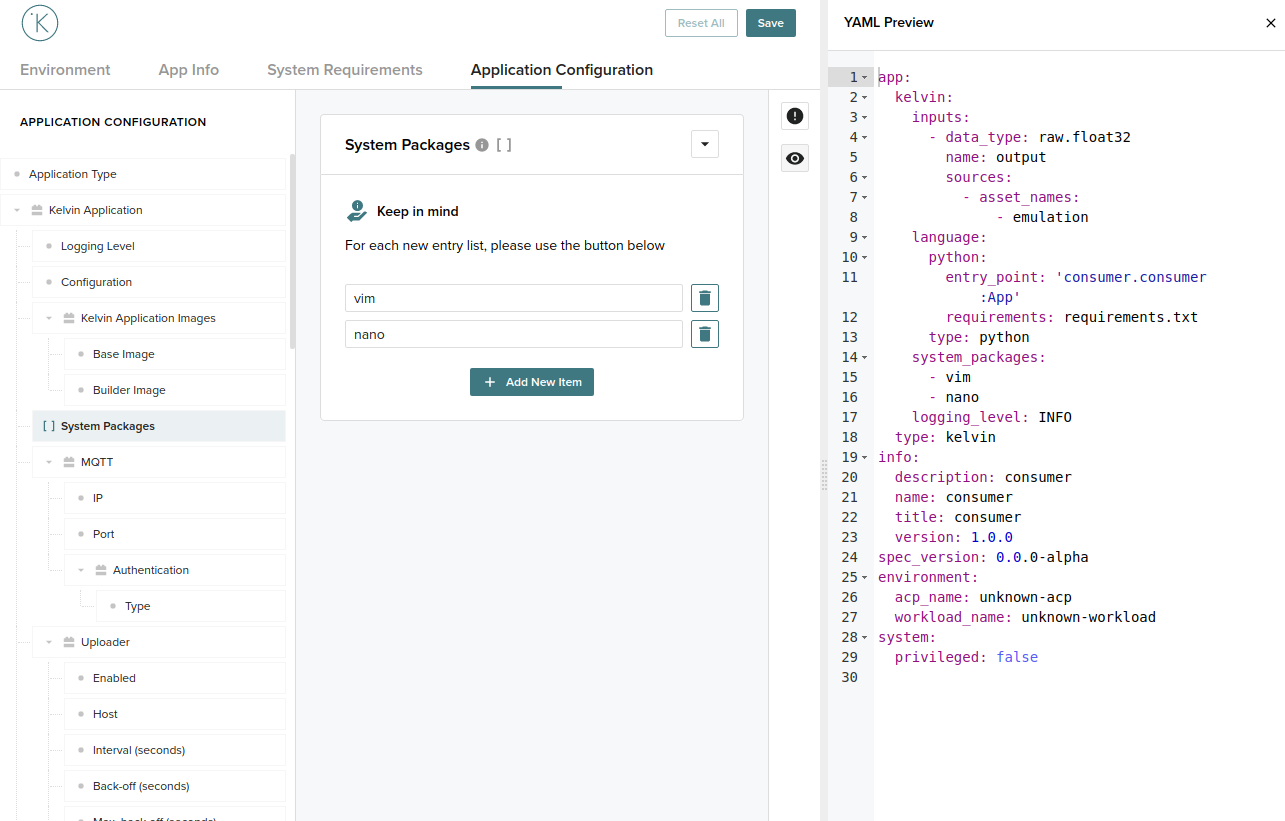Image resolution: width=1285 pixels, height=821 pixels.
Task: Click the configuration tree scrollbar
Action: 292,250
